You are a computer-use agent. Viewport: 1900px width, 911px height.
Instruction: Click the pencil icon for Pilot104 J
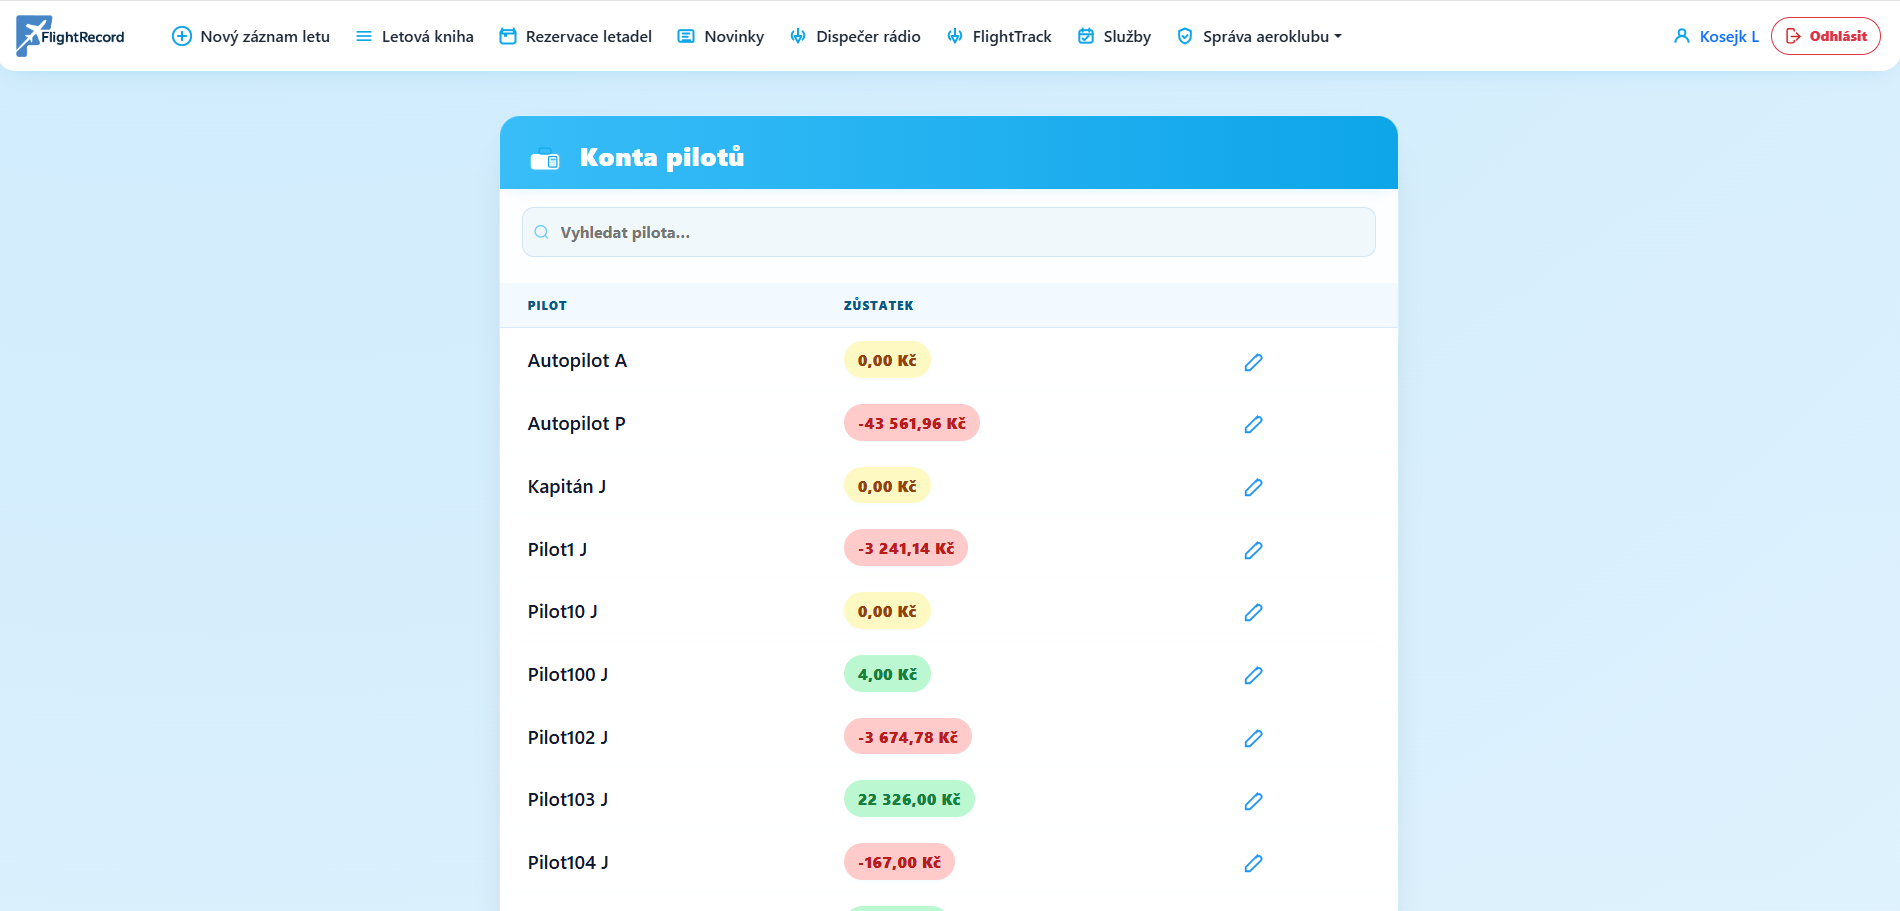pos(1253,863)
